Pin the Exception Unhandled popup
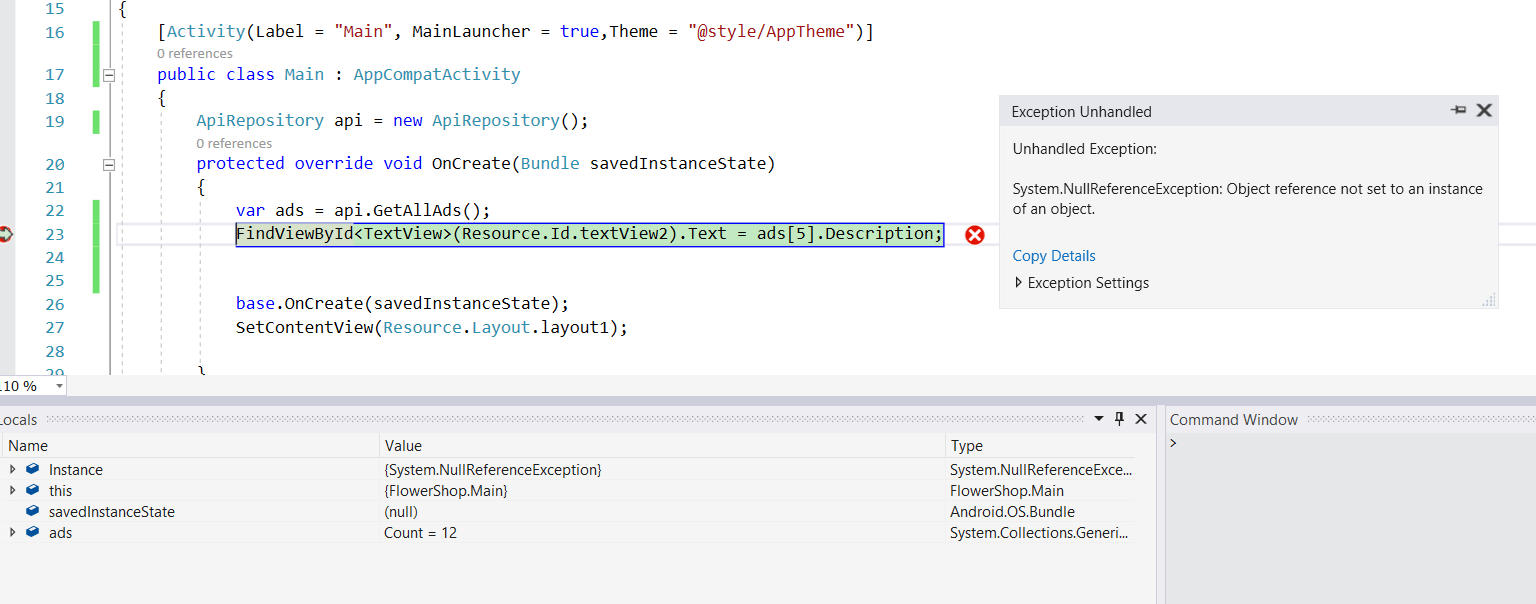The height and width of the screenshot is (604, 1536). click(1458, 111)
